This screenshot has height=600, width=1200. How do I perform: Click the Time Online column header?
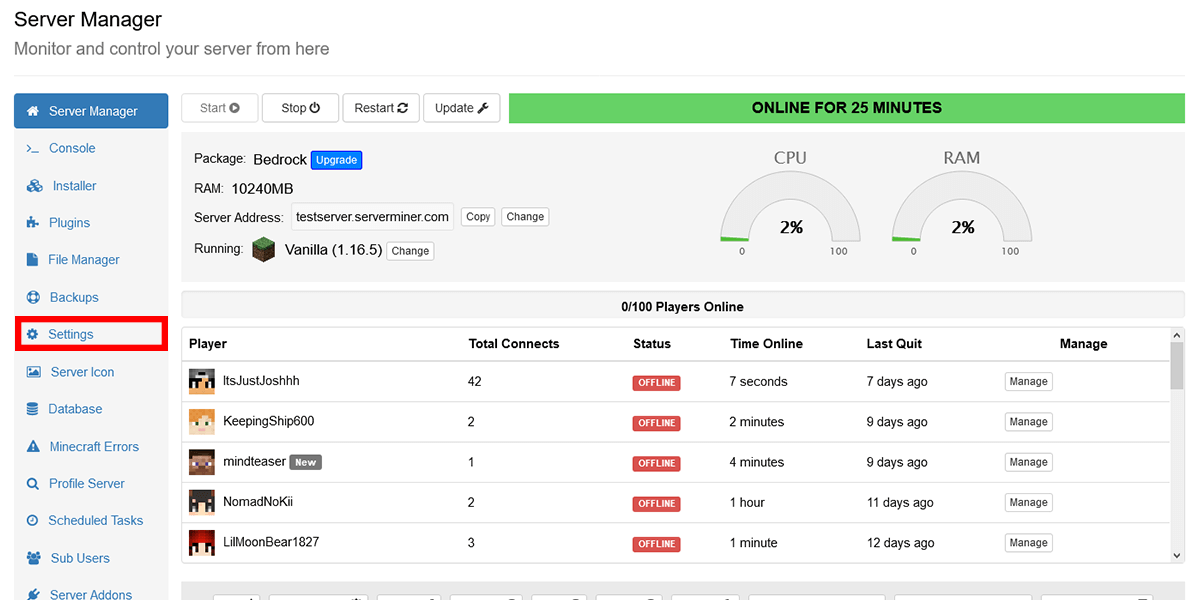coord(766,344)
